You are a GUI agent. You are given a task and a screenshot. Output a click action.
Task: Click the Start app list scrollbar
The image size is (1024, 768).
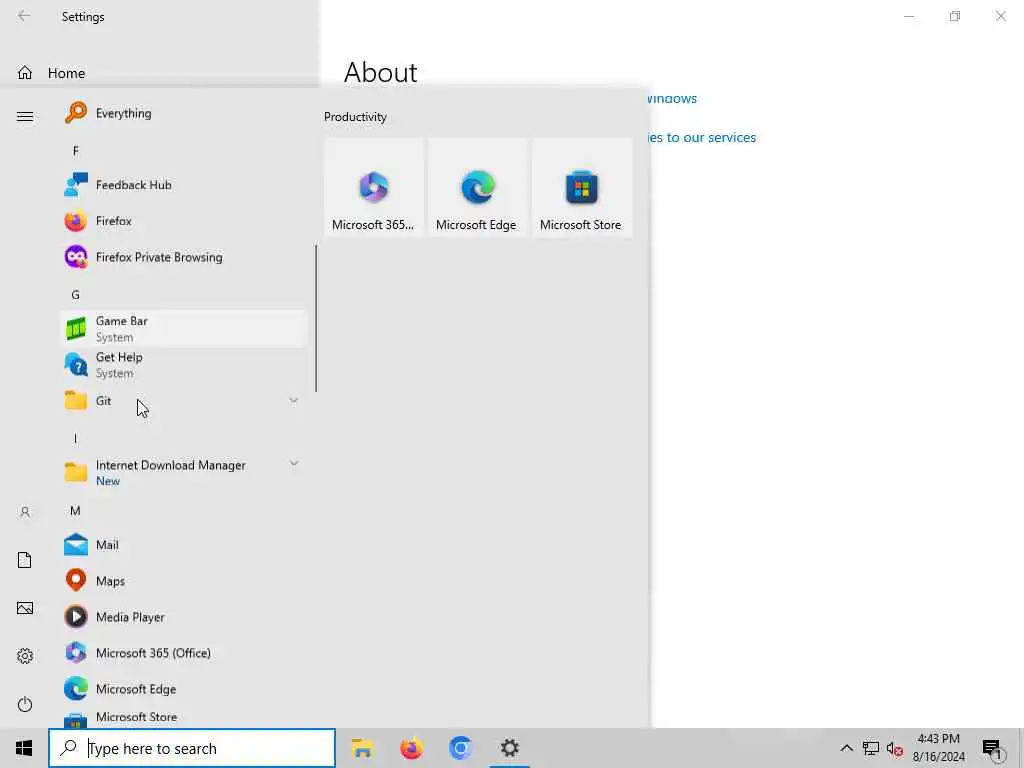pyautogui.click(x=316, y=319)
